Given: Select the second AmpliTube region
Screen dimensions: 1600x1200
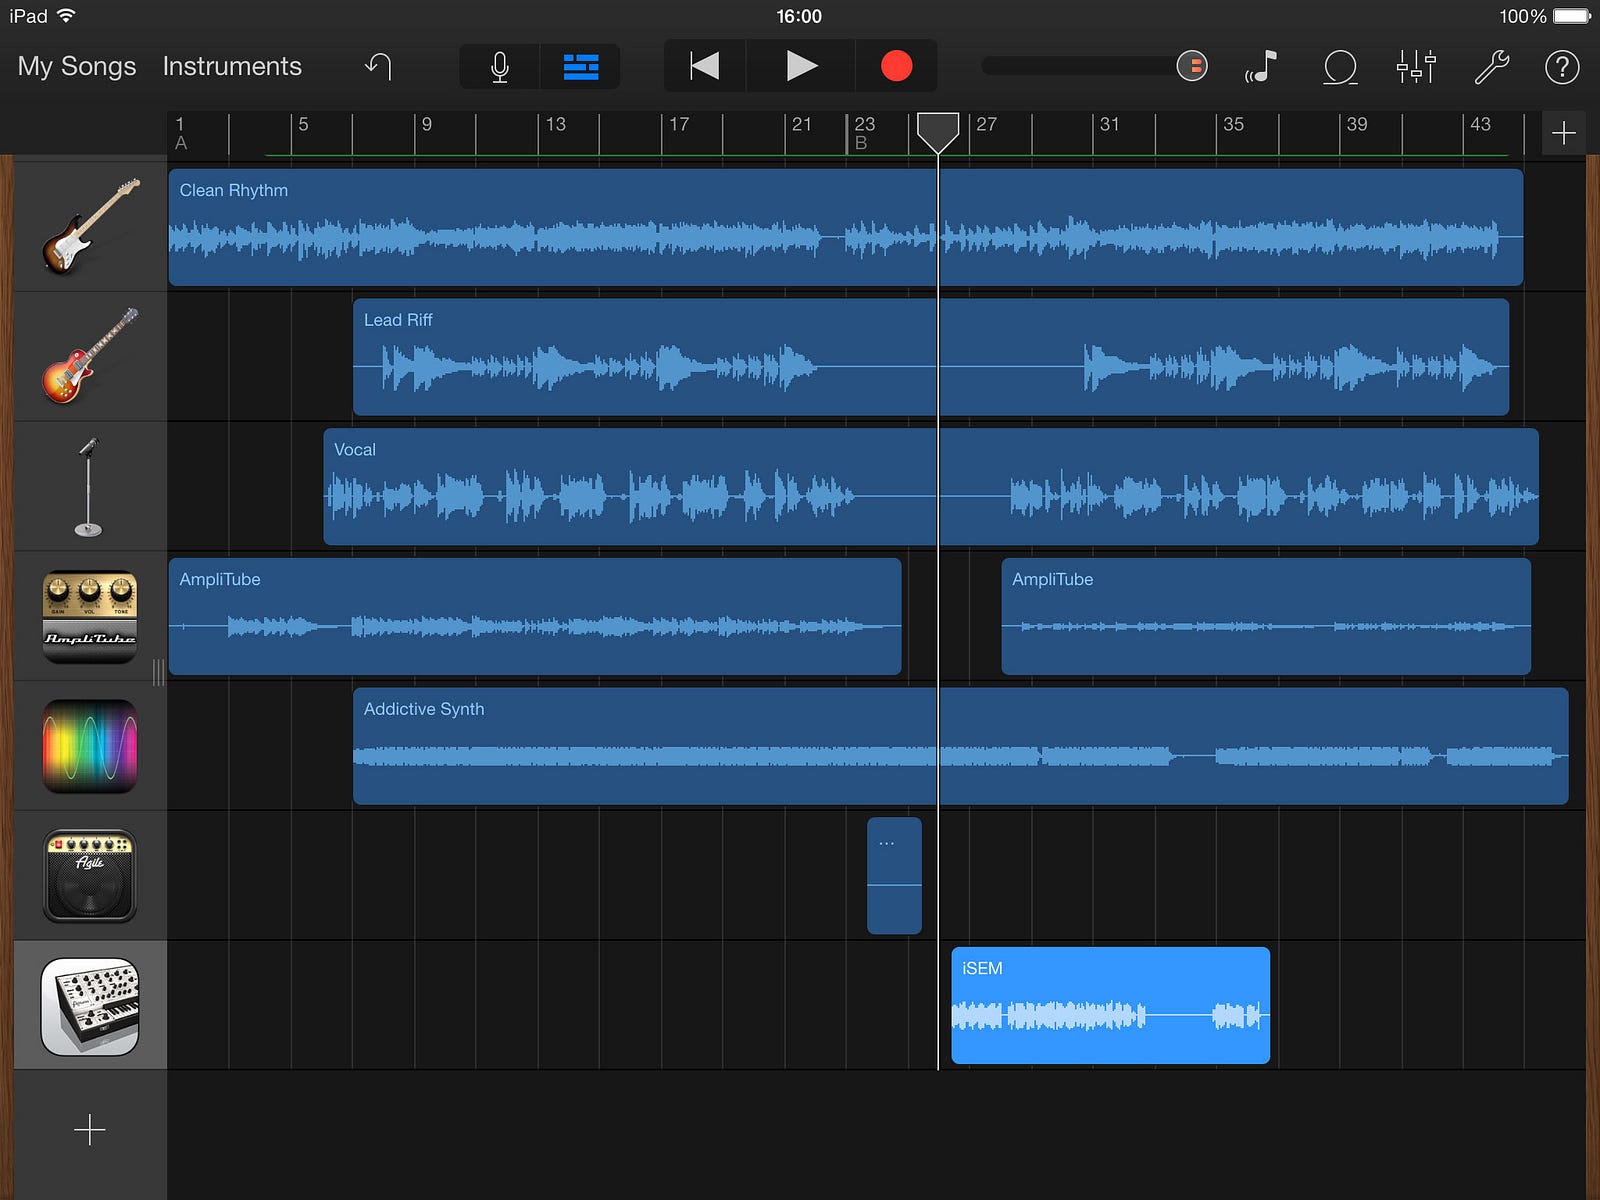Looking at the screenshot, I should pos(1266,616).
